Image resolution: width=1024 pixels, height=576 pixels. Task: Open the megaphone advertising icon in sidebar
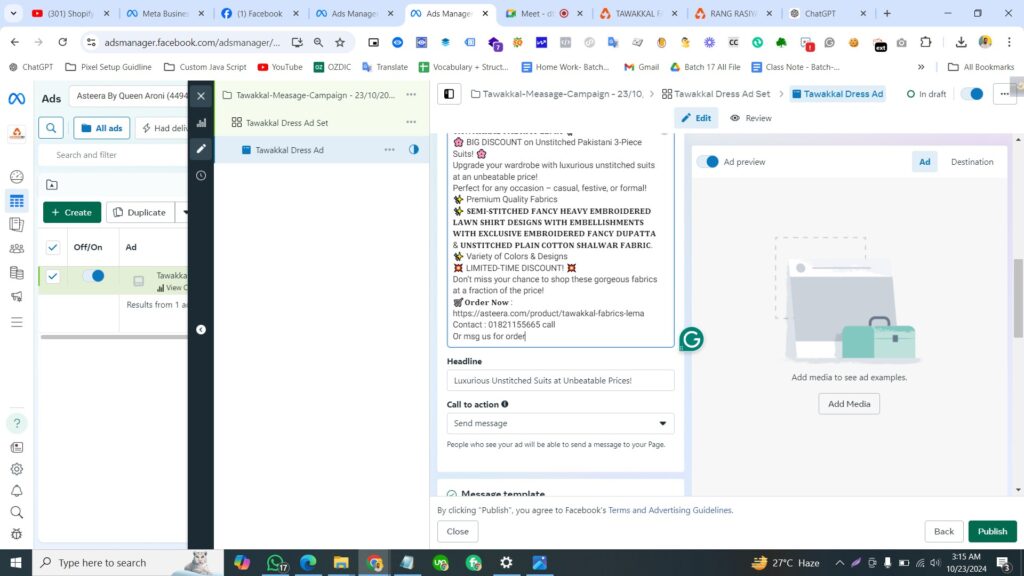pos(17,296)
